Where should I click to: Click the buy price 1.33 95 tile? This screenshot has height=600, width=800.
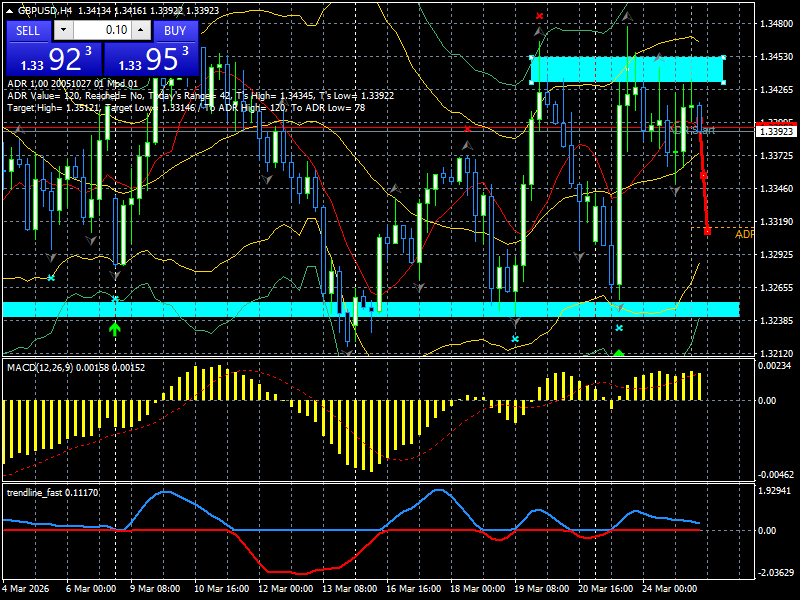pos(151,59)
